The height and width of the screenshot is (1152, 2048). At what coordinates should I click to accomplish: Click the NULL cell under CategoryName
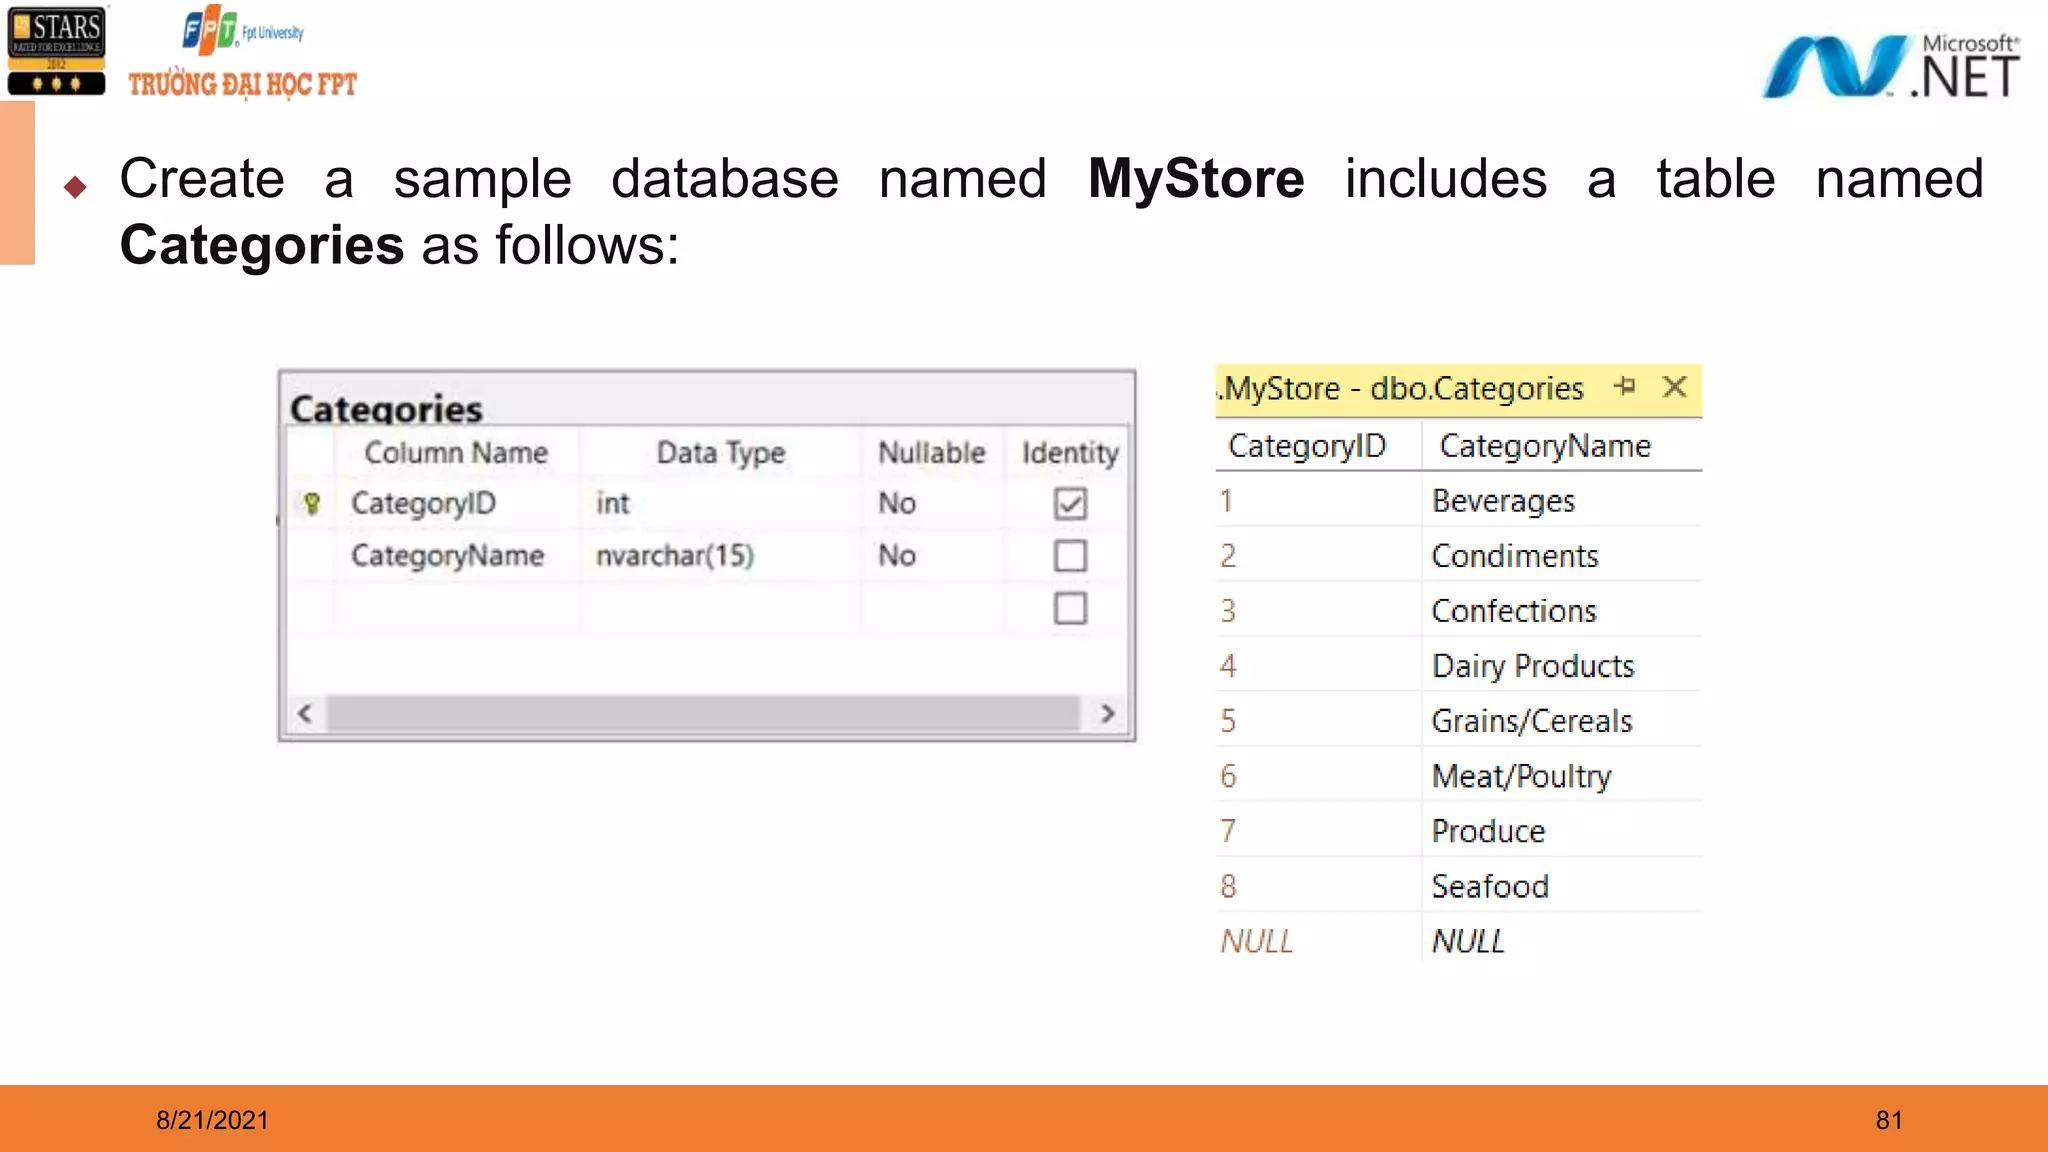[x=1562, y=941]
